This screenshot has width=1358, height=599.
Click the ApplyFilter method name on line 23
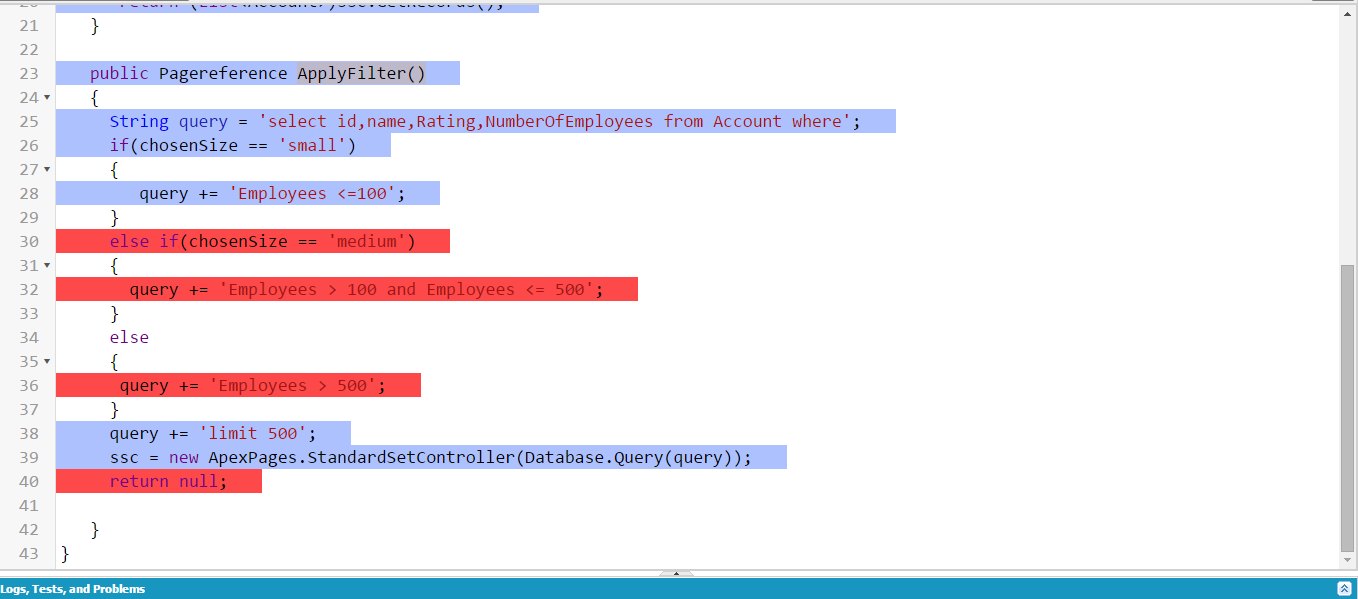coord(361,72)
